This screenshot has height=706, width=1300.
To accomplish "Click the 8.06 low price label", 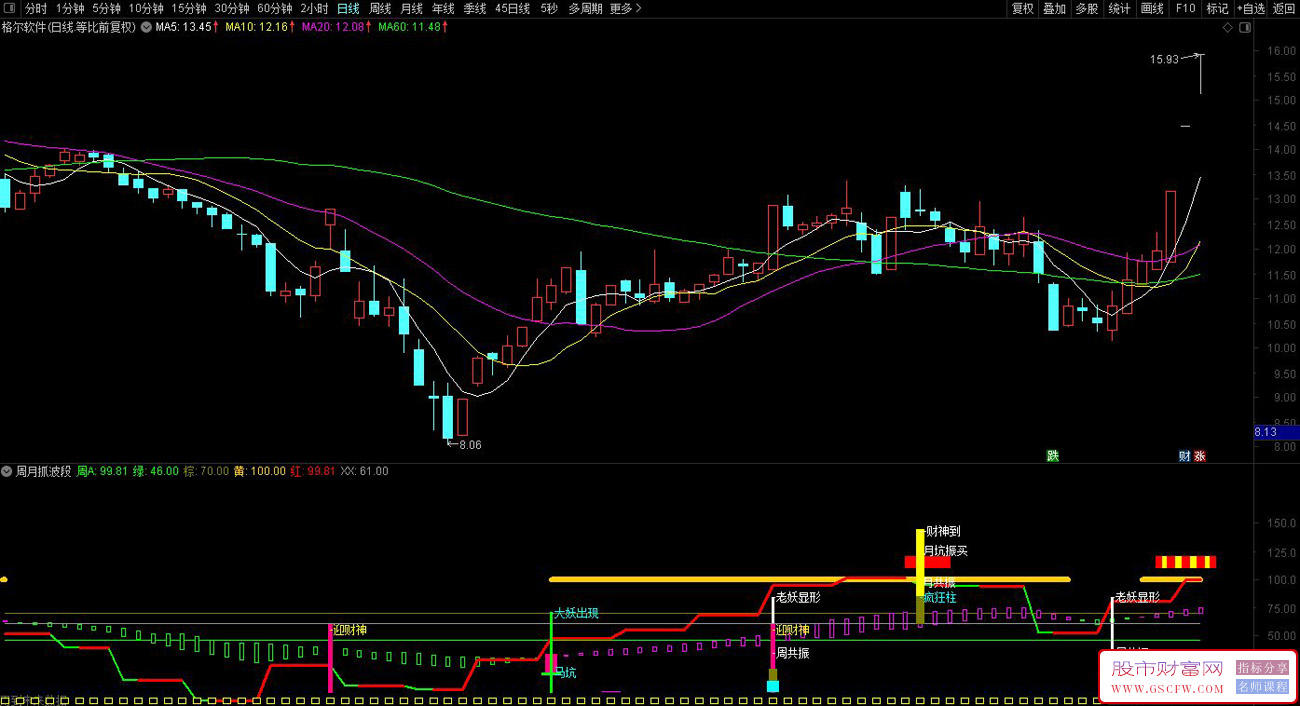I will (x=470, y=445).
